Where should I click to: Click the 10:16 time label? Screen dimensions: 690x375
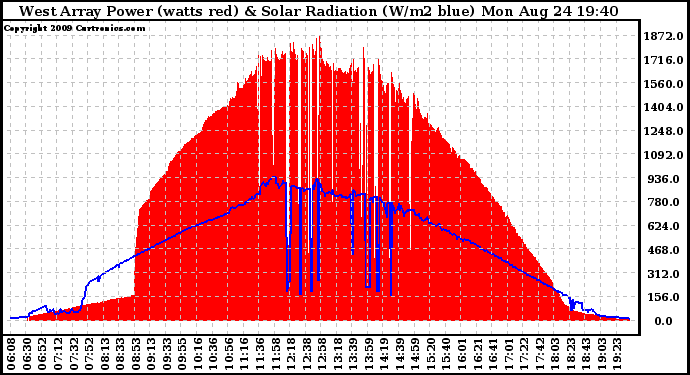[x=198, y=354]
